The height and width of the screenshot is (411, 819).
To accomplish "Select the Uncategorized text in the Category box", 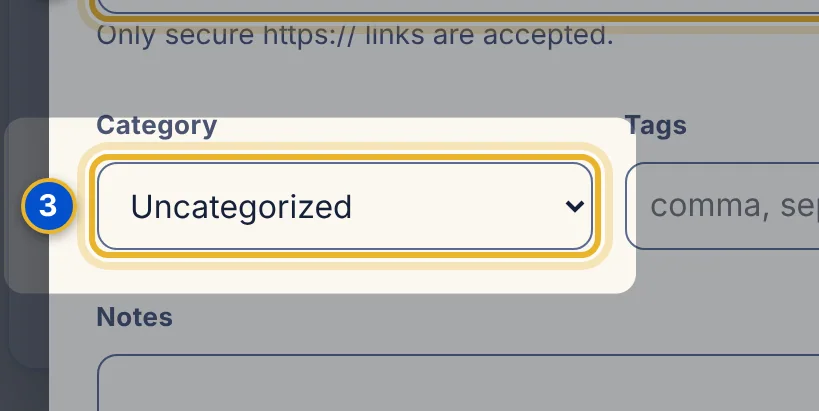I will (x=241, y=207).
